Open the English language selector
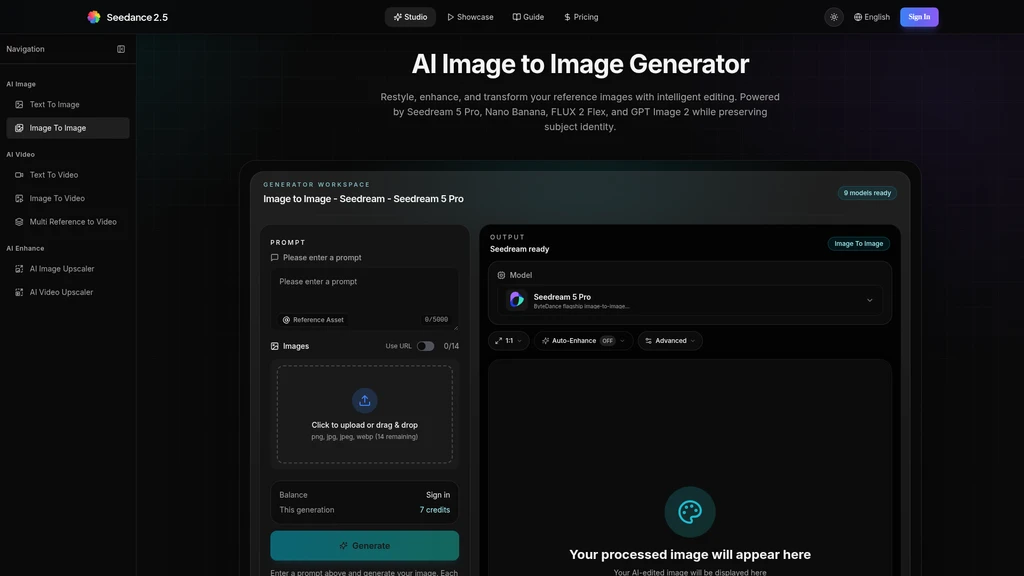 872,17
